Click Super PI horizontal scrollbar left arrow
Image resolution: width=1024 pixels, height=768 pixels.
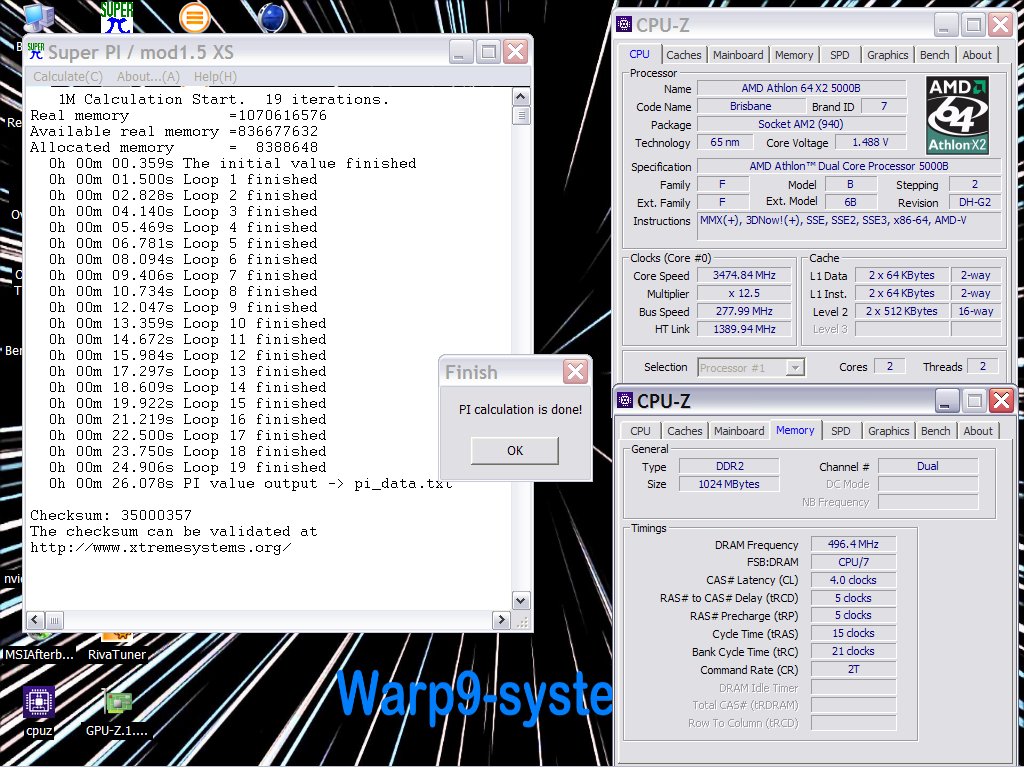click(x=36, y=620)
